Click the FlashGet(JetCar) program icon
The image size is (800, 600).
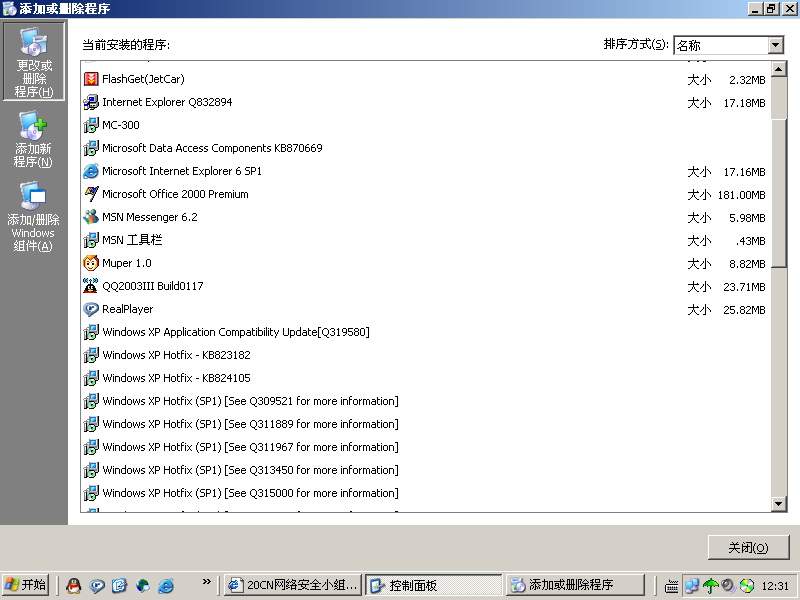tap(91, 79)
